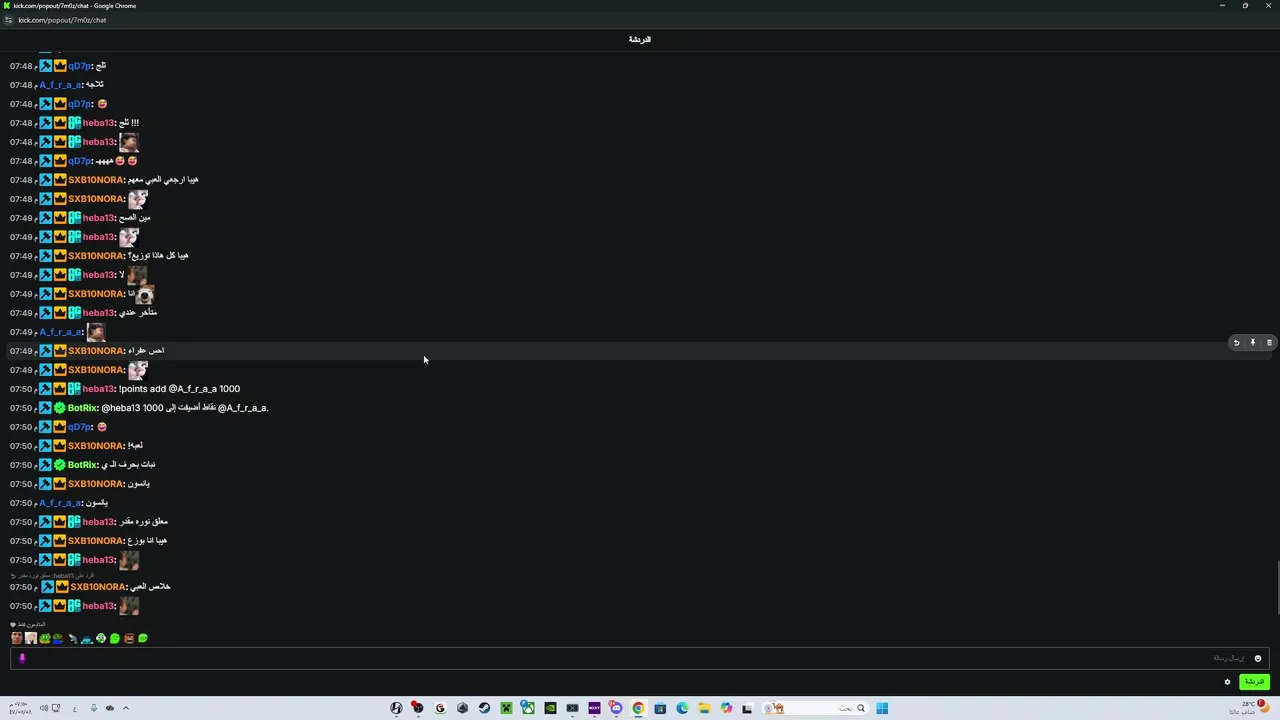Click heba13 username on !points command
The width and height of the screenshot is (1280, 720).
click(x=99, y=389)
